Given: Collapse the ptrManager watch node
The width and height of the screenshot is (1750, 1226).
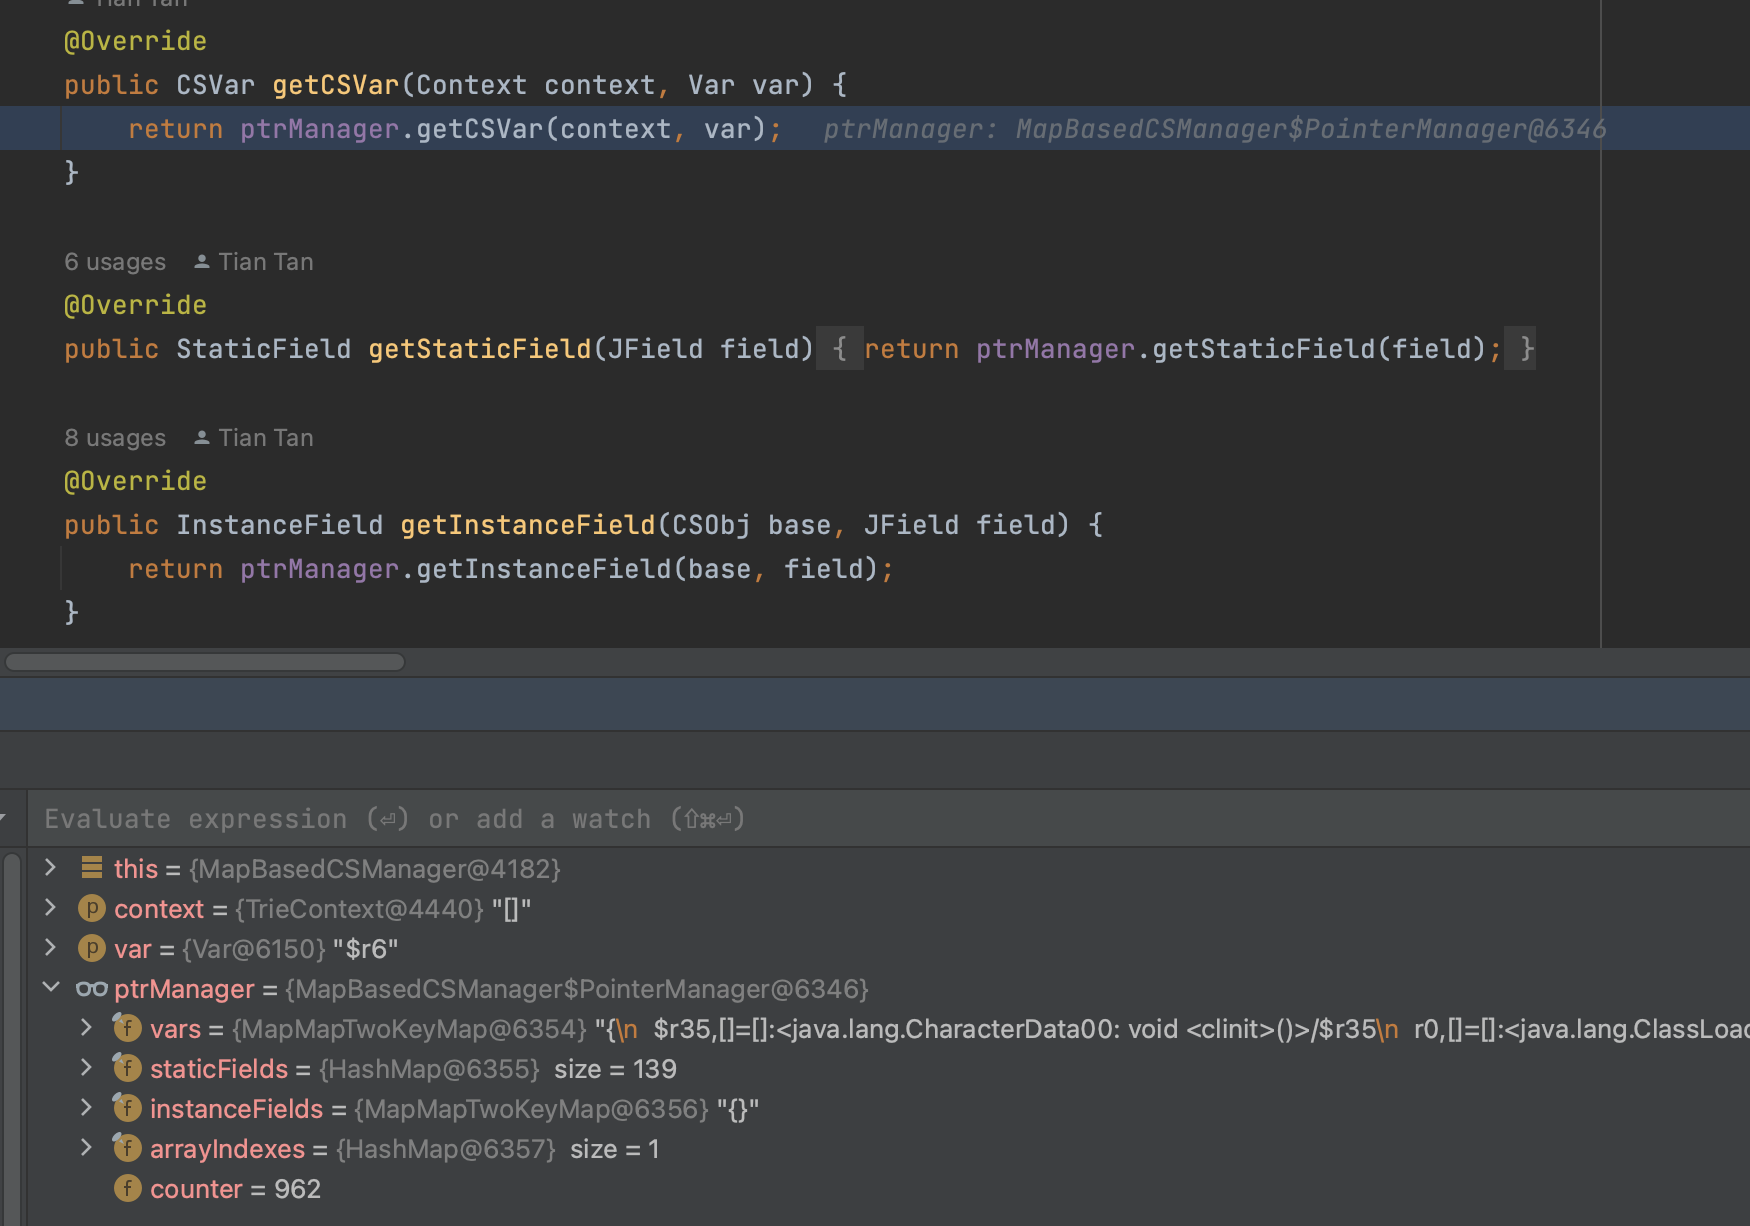Looking at the screenshot, I should pos(50,988).
